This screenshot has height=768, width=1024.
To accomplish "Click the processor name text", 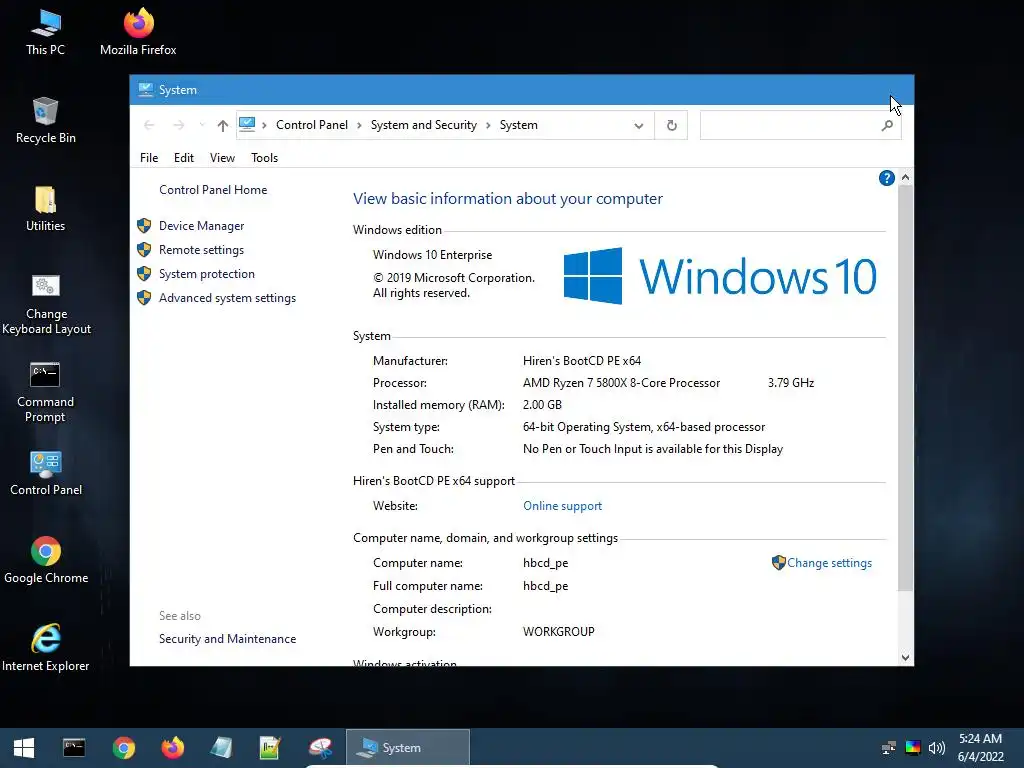I will pos(621,383).
